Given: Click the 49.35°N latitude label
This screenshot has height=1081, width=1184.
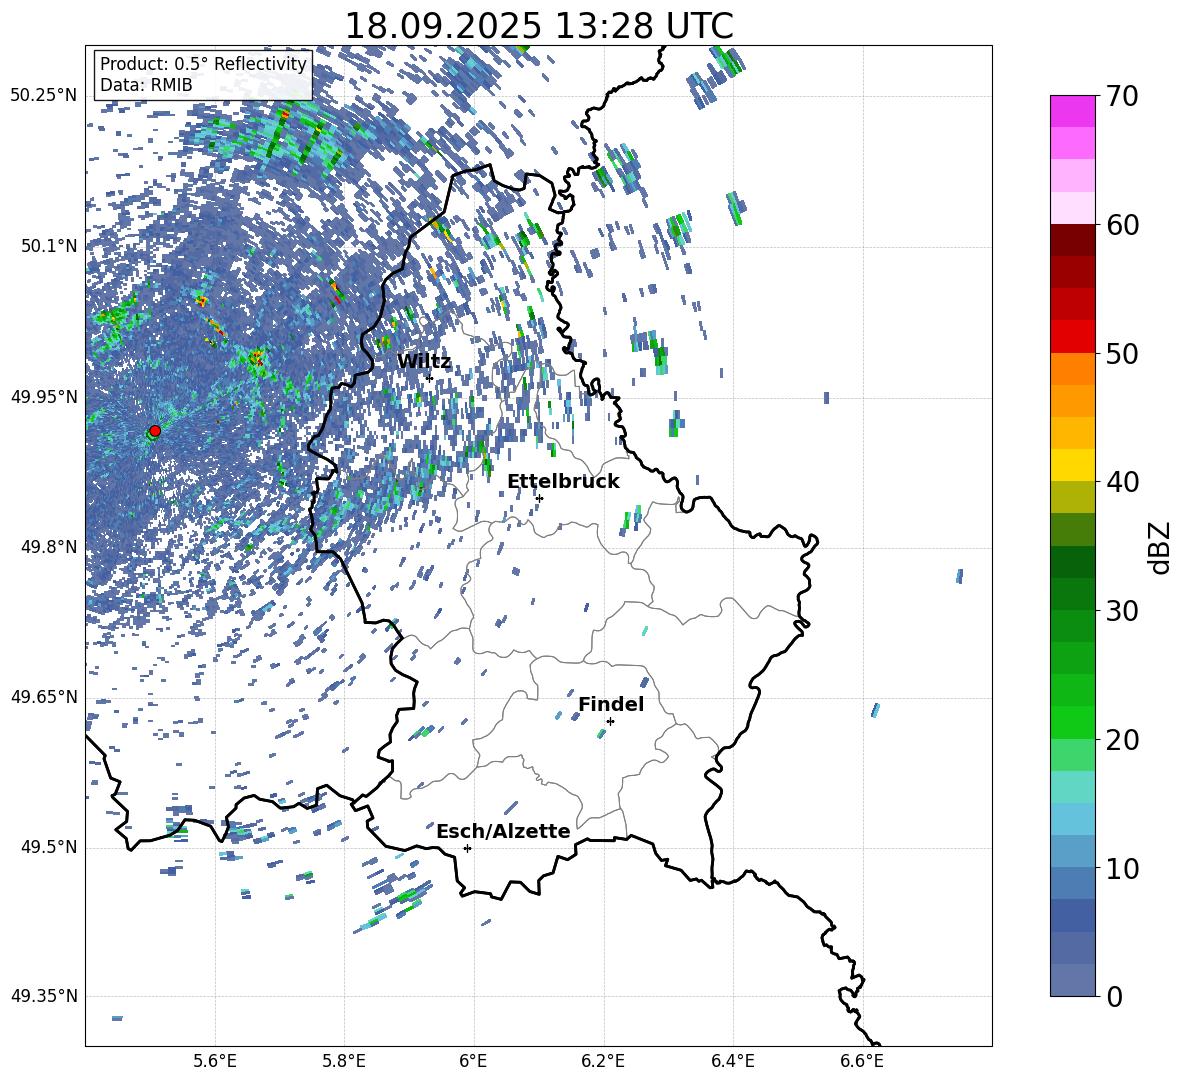Looking at the screenshot, I should (44, 996).
